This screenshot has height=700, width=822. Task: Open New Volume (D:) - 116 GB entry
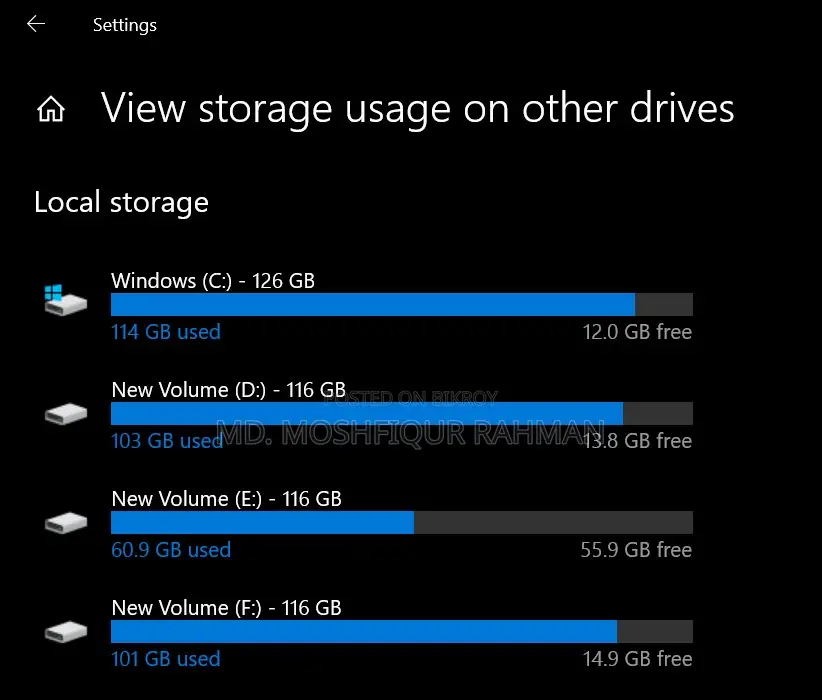coord(229,390)
